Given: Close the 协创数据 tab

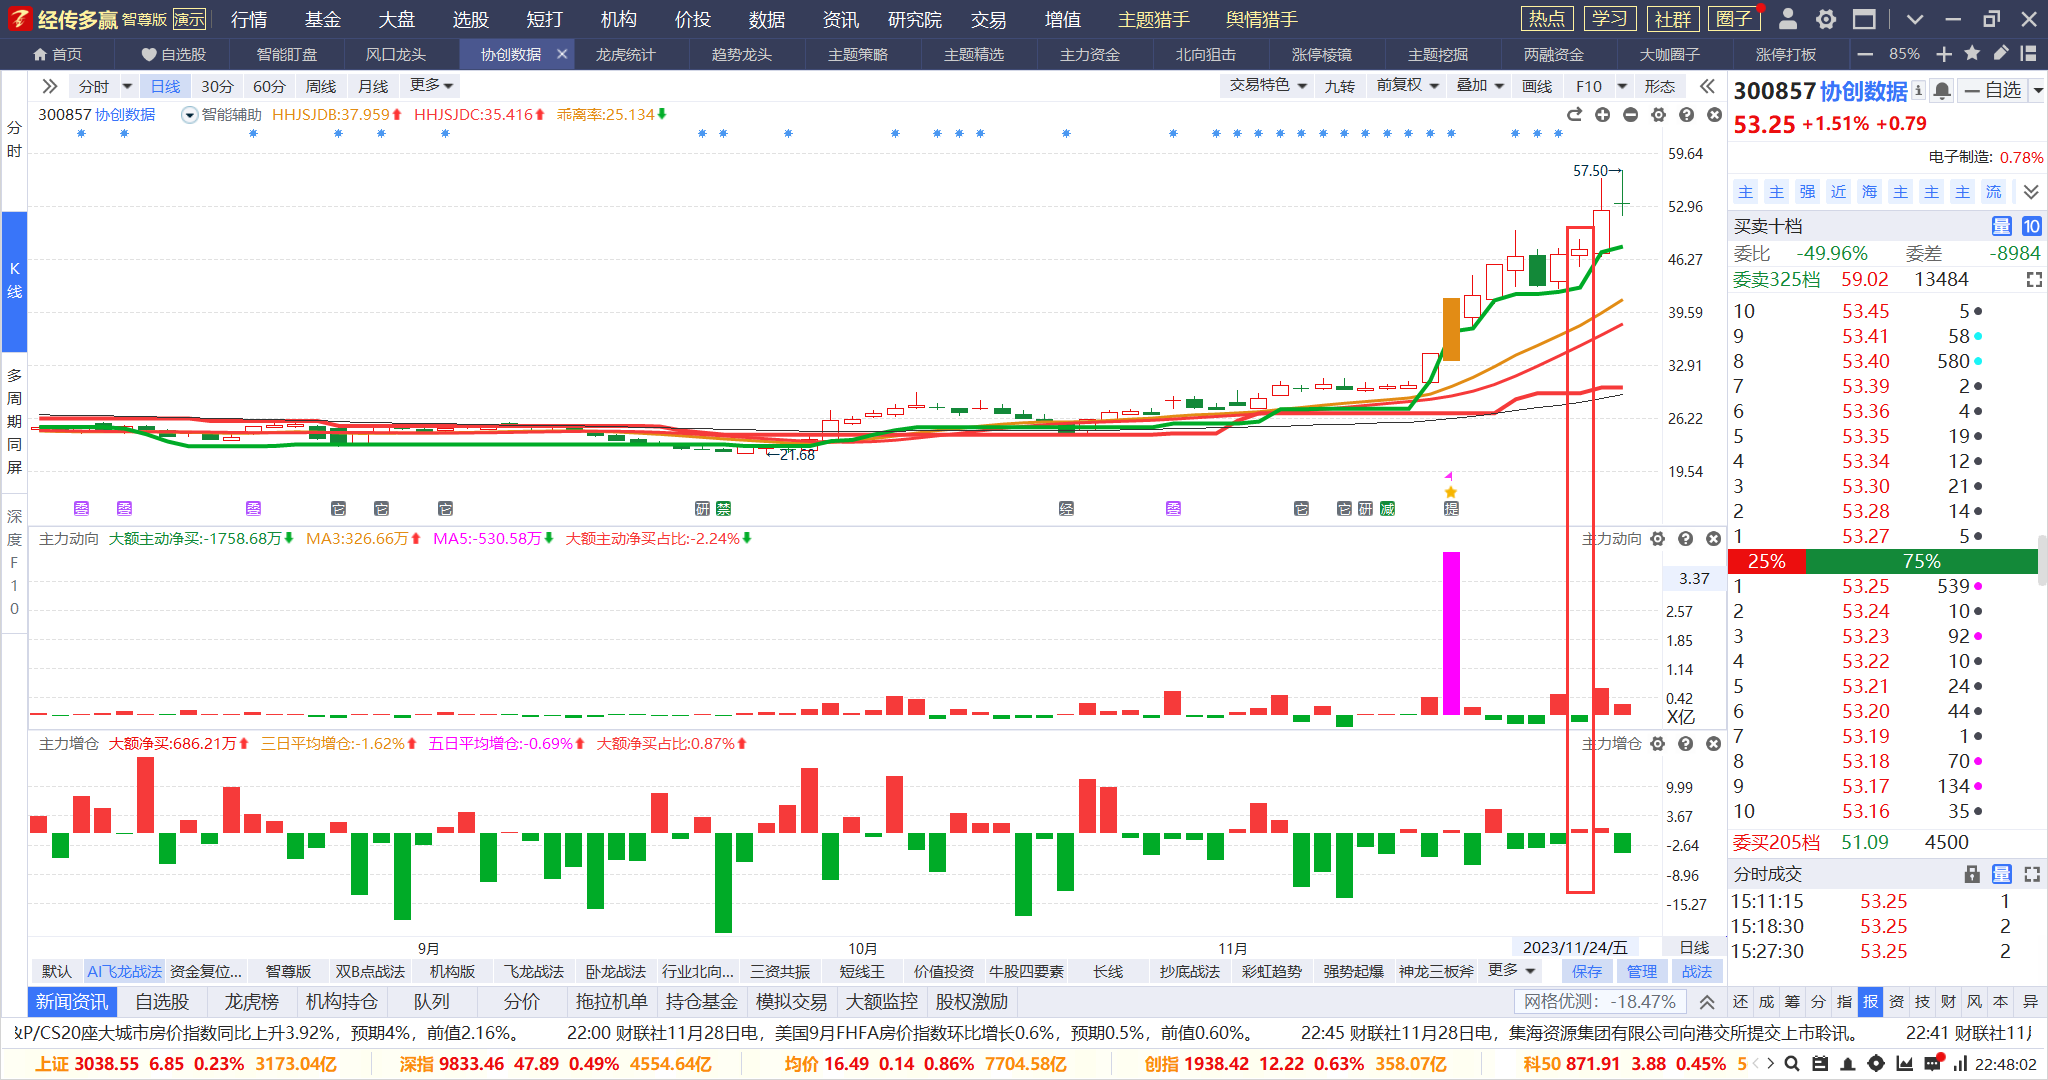Looking at the screenshot, I should [x=562, y=54].
